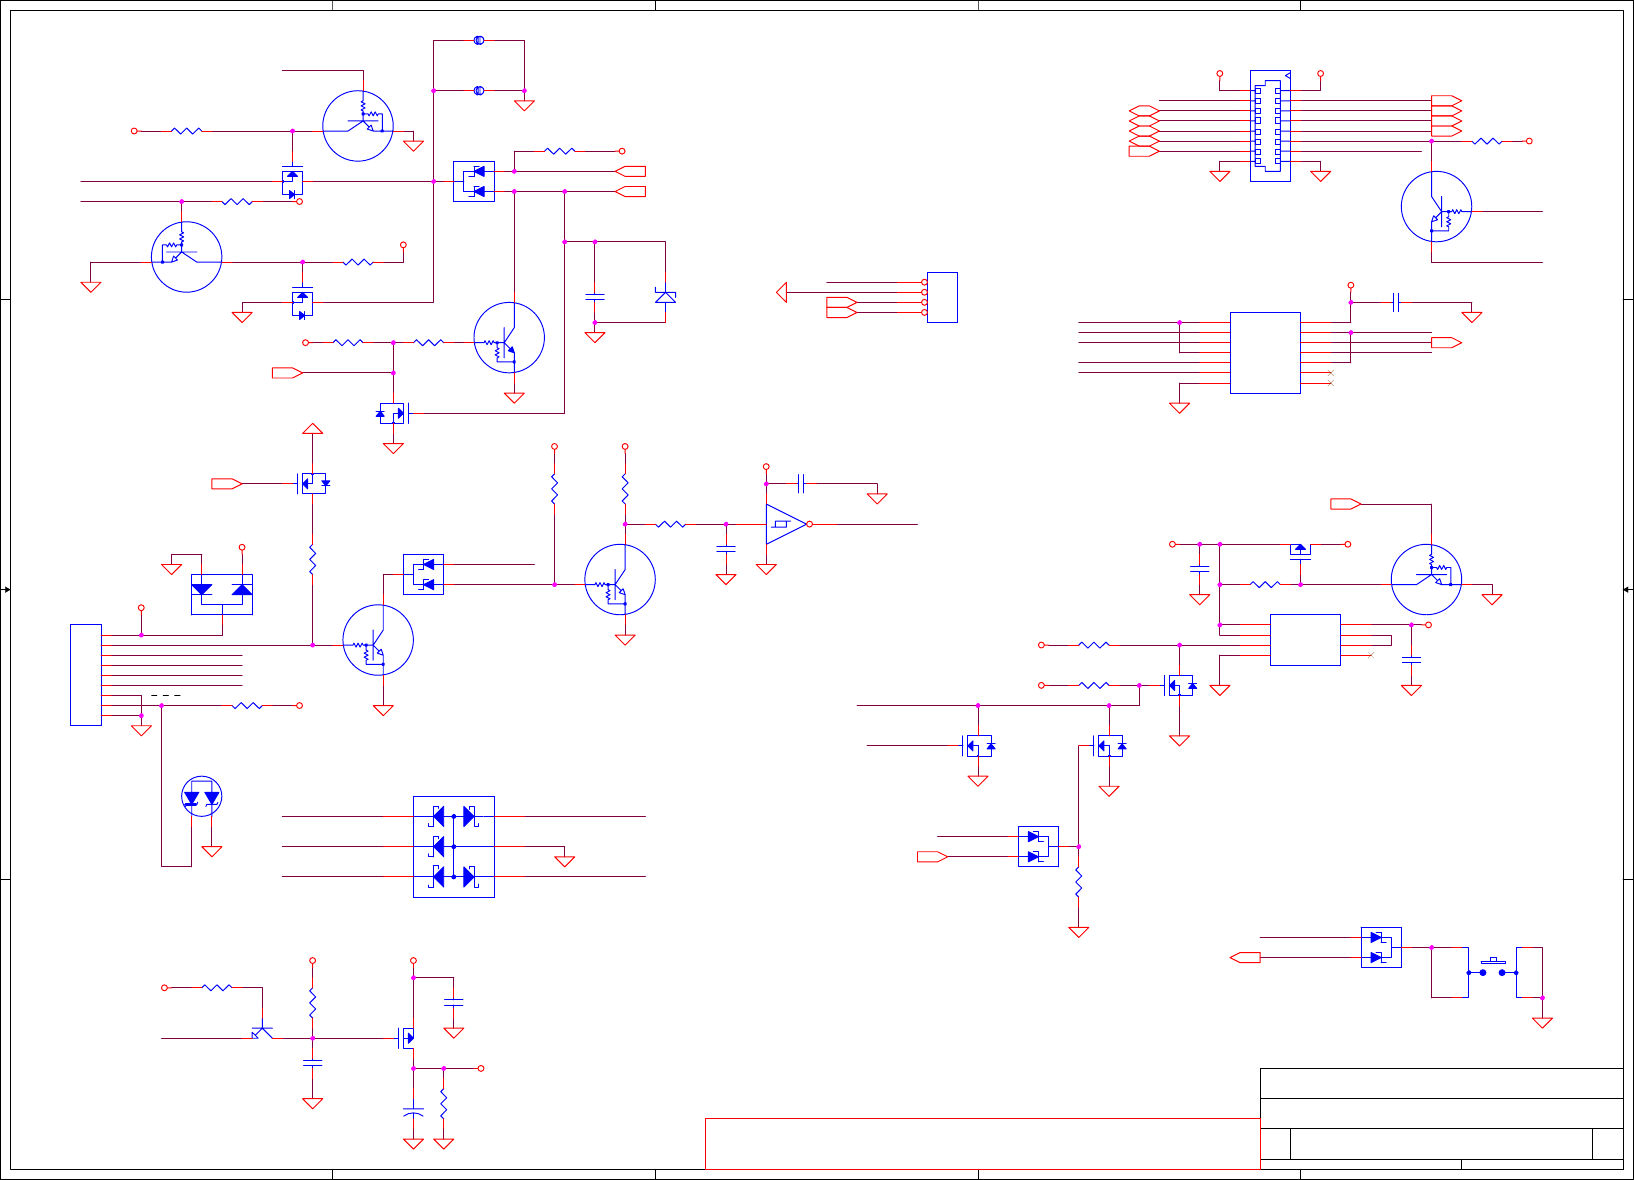Click the large IC rectangle with no-connect pins

point(1265,353)
